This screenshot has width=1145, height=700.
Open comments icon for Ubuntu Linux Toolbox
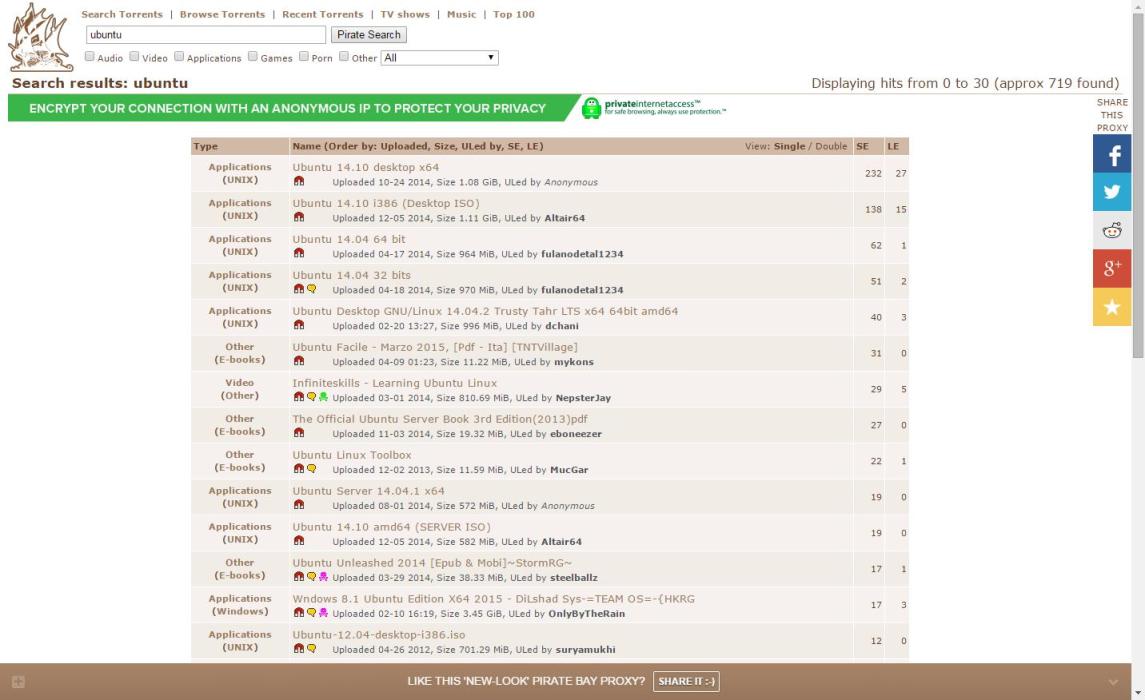[x=311, y=469]
